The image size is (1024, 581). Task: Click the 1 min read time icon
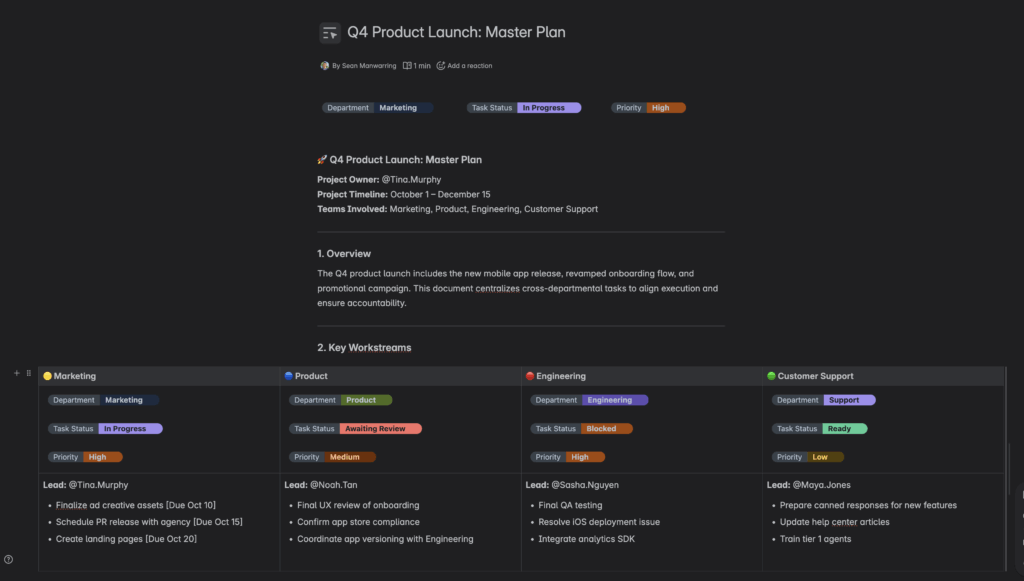(407, 66)
